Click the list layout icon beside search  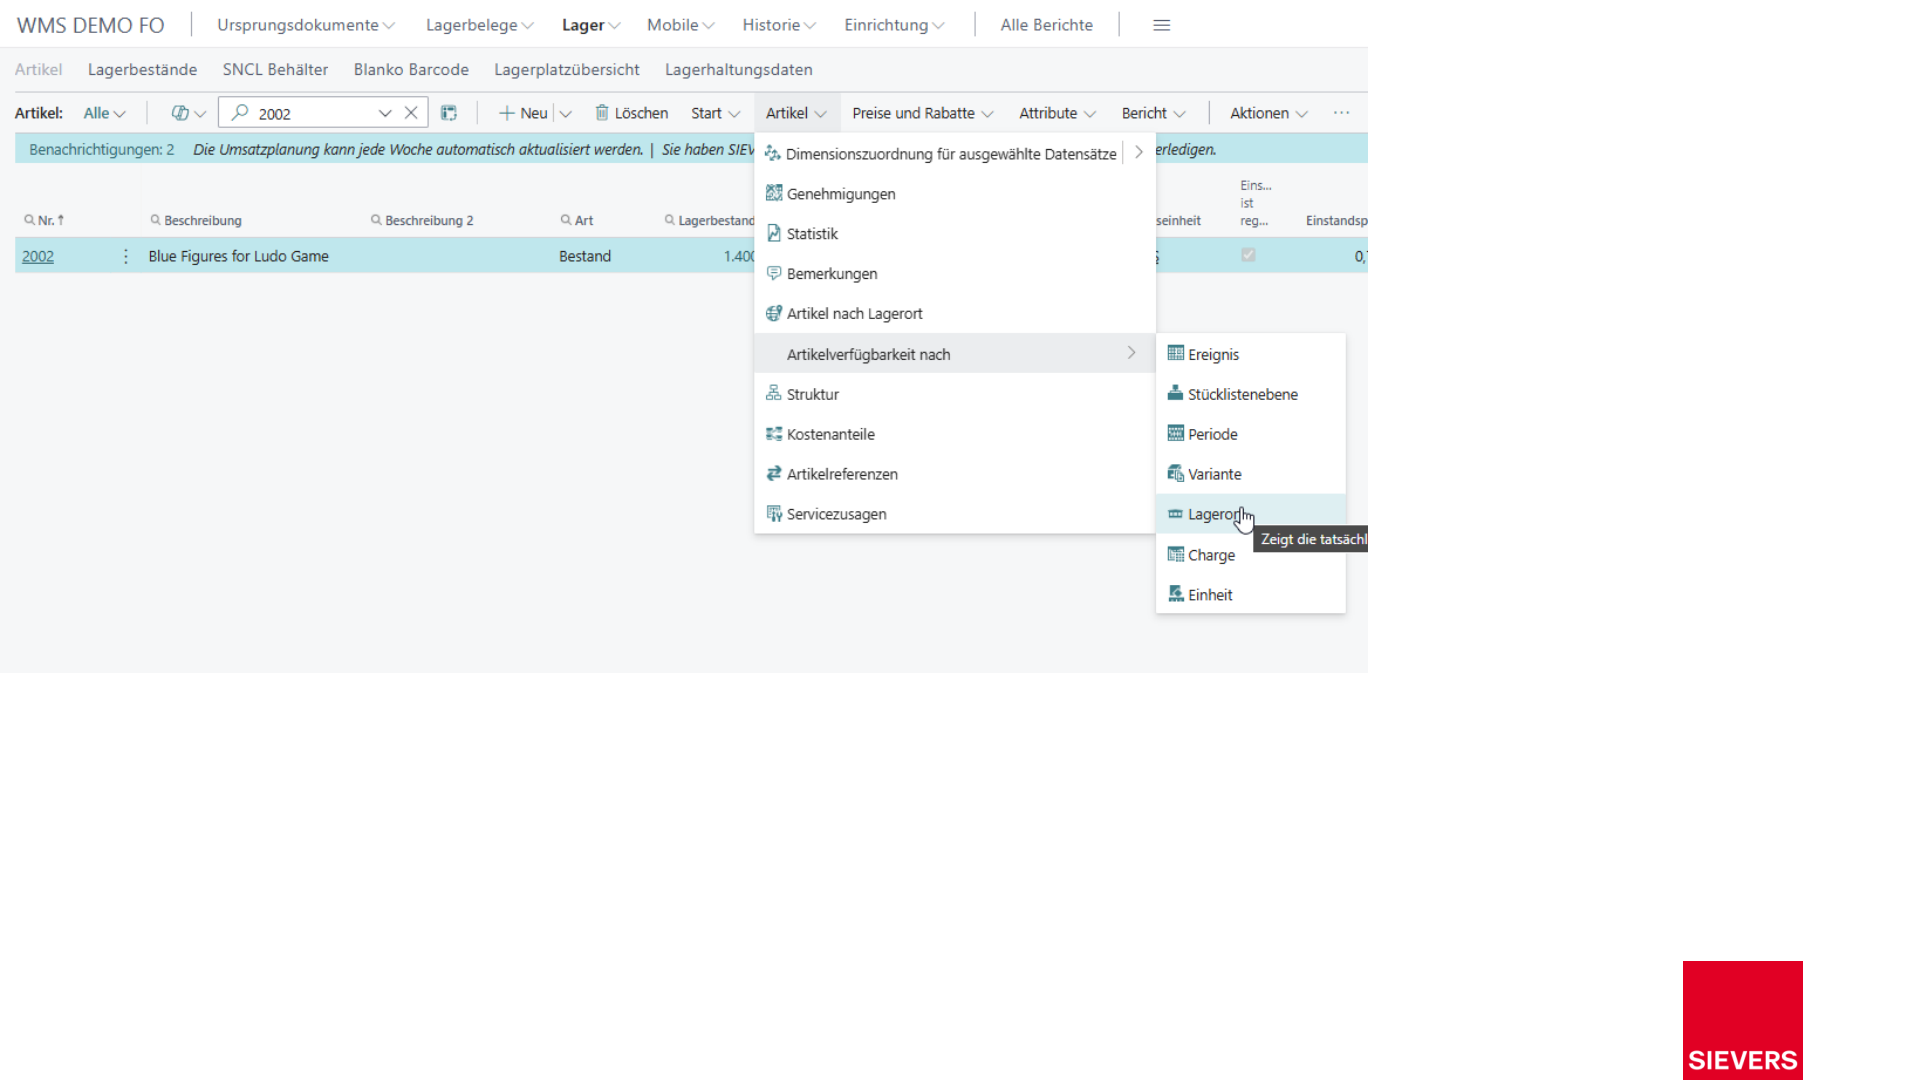[x=449, y=113]
